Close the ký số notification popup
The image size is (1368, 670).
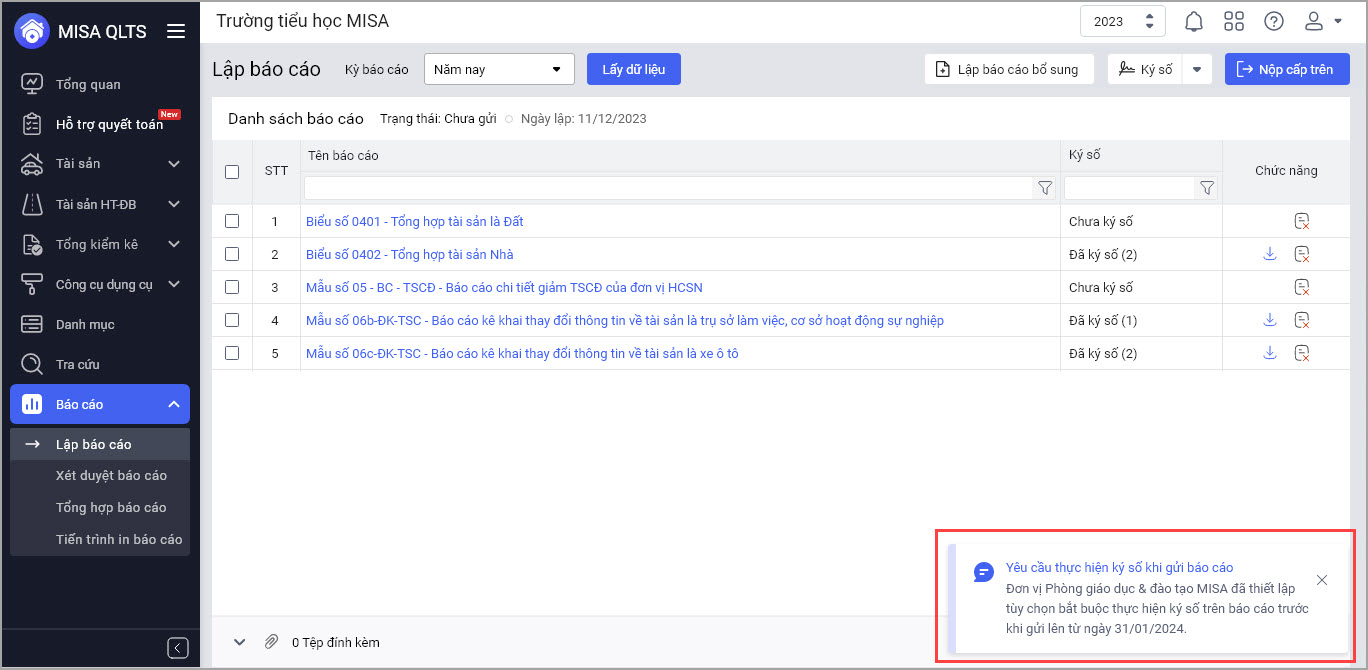(x=1322, y=580)
